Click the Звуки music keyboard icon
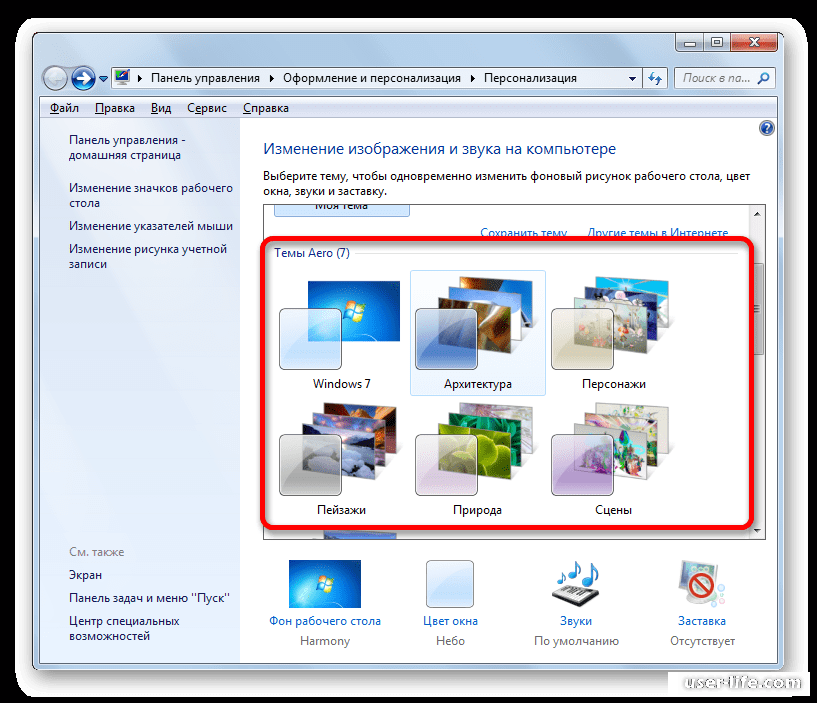 coord(576,584)
